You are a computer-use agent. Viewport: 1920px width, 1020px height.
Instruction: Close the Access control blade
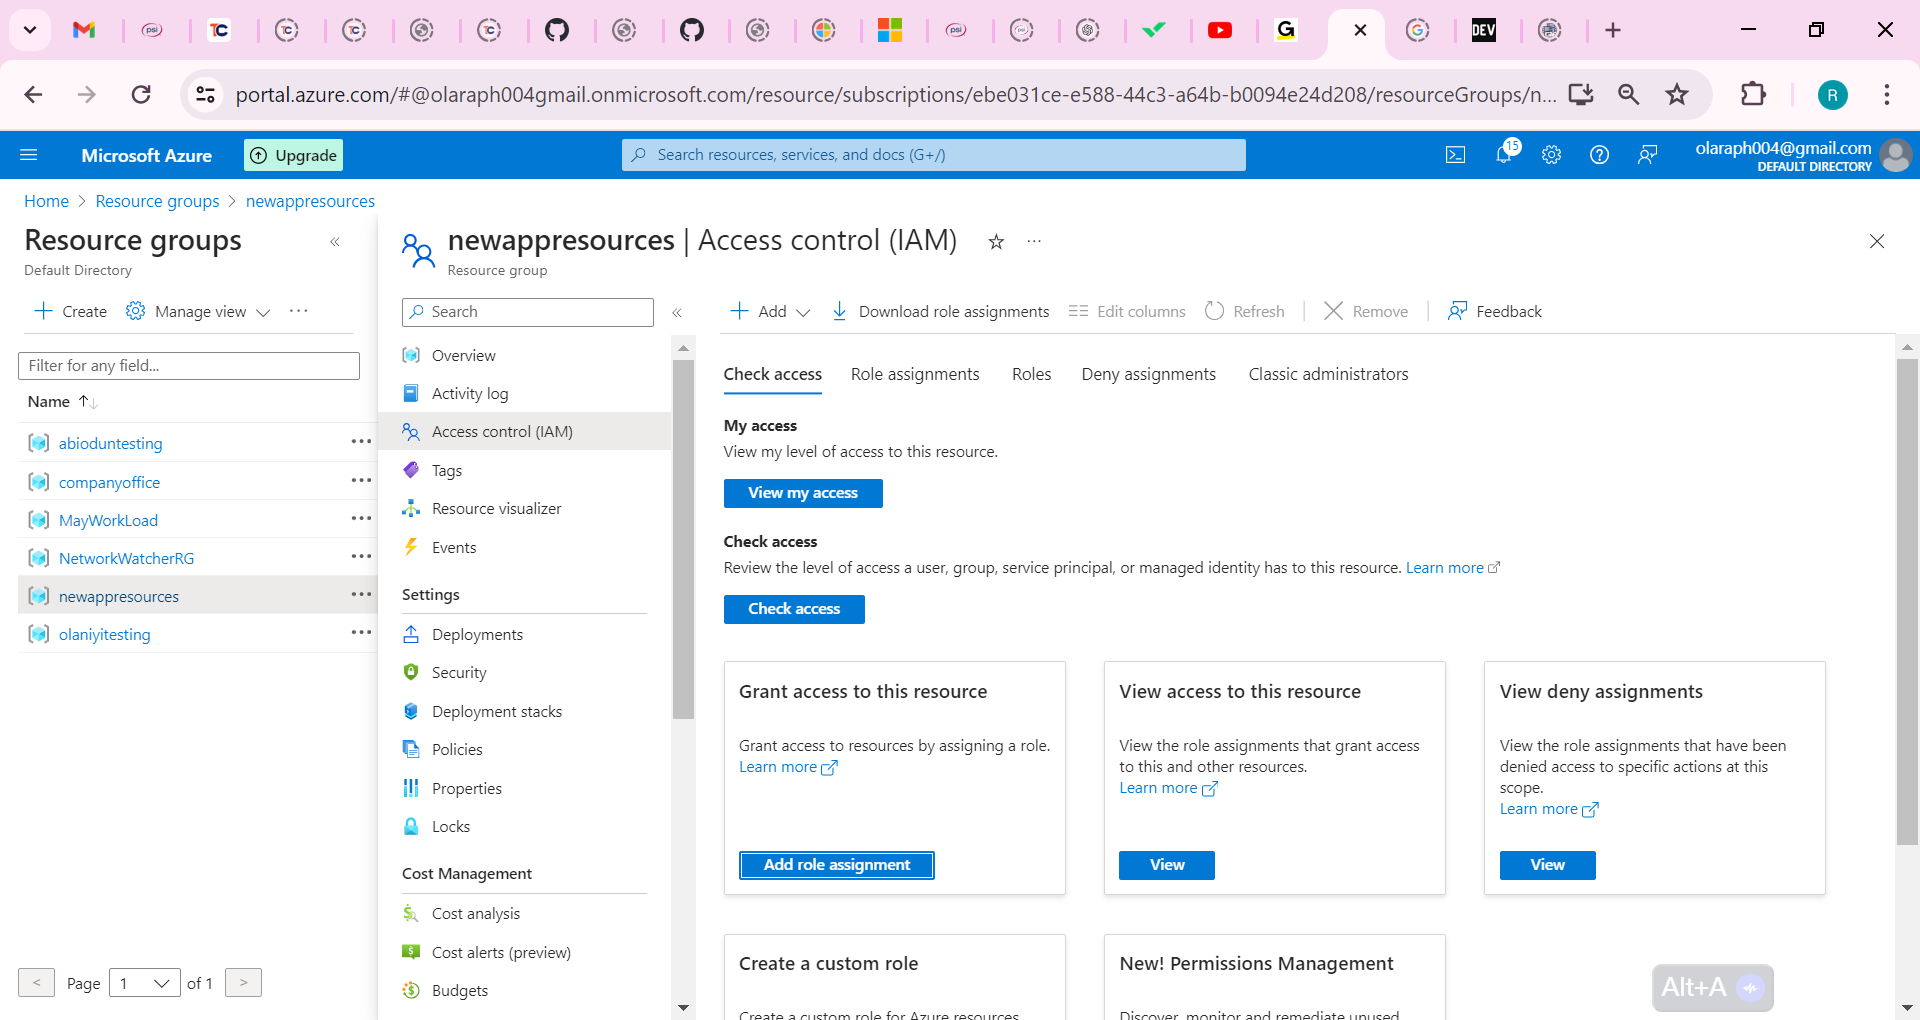point(1877,241)
